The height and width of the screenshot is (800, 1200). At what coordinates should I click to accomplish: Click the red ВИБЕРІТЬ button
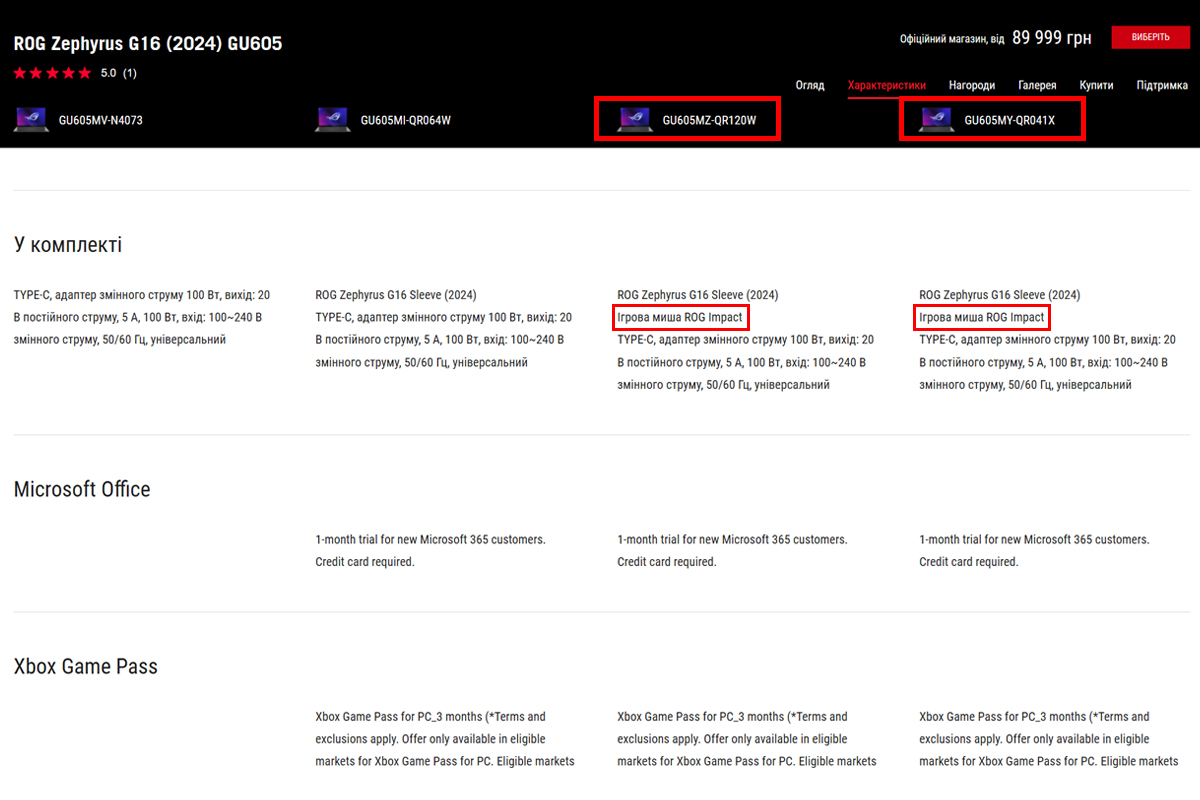[x=1150, y=38]
